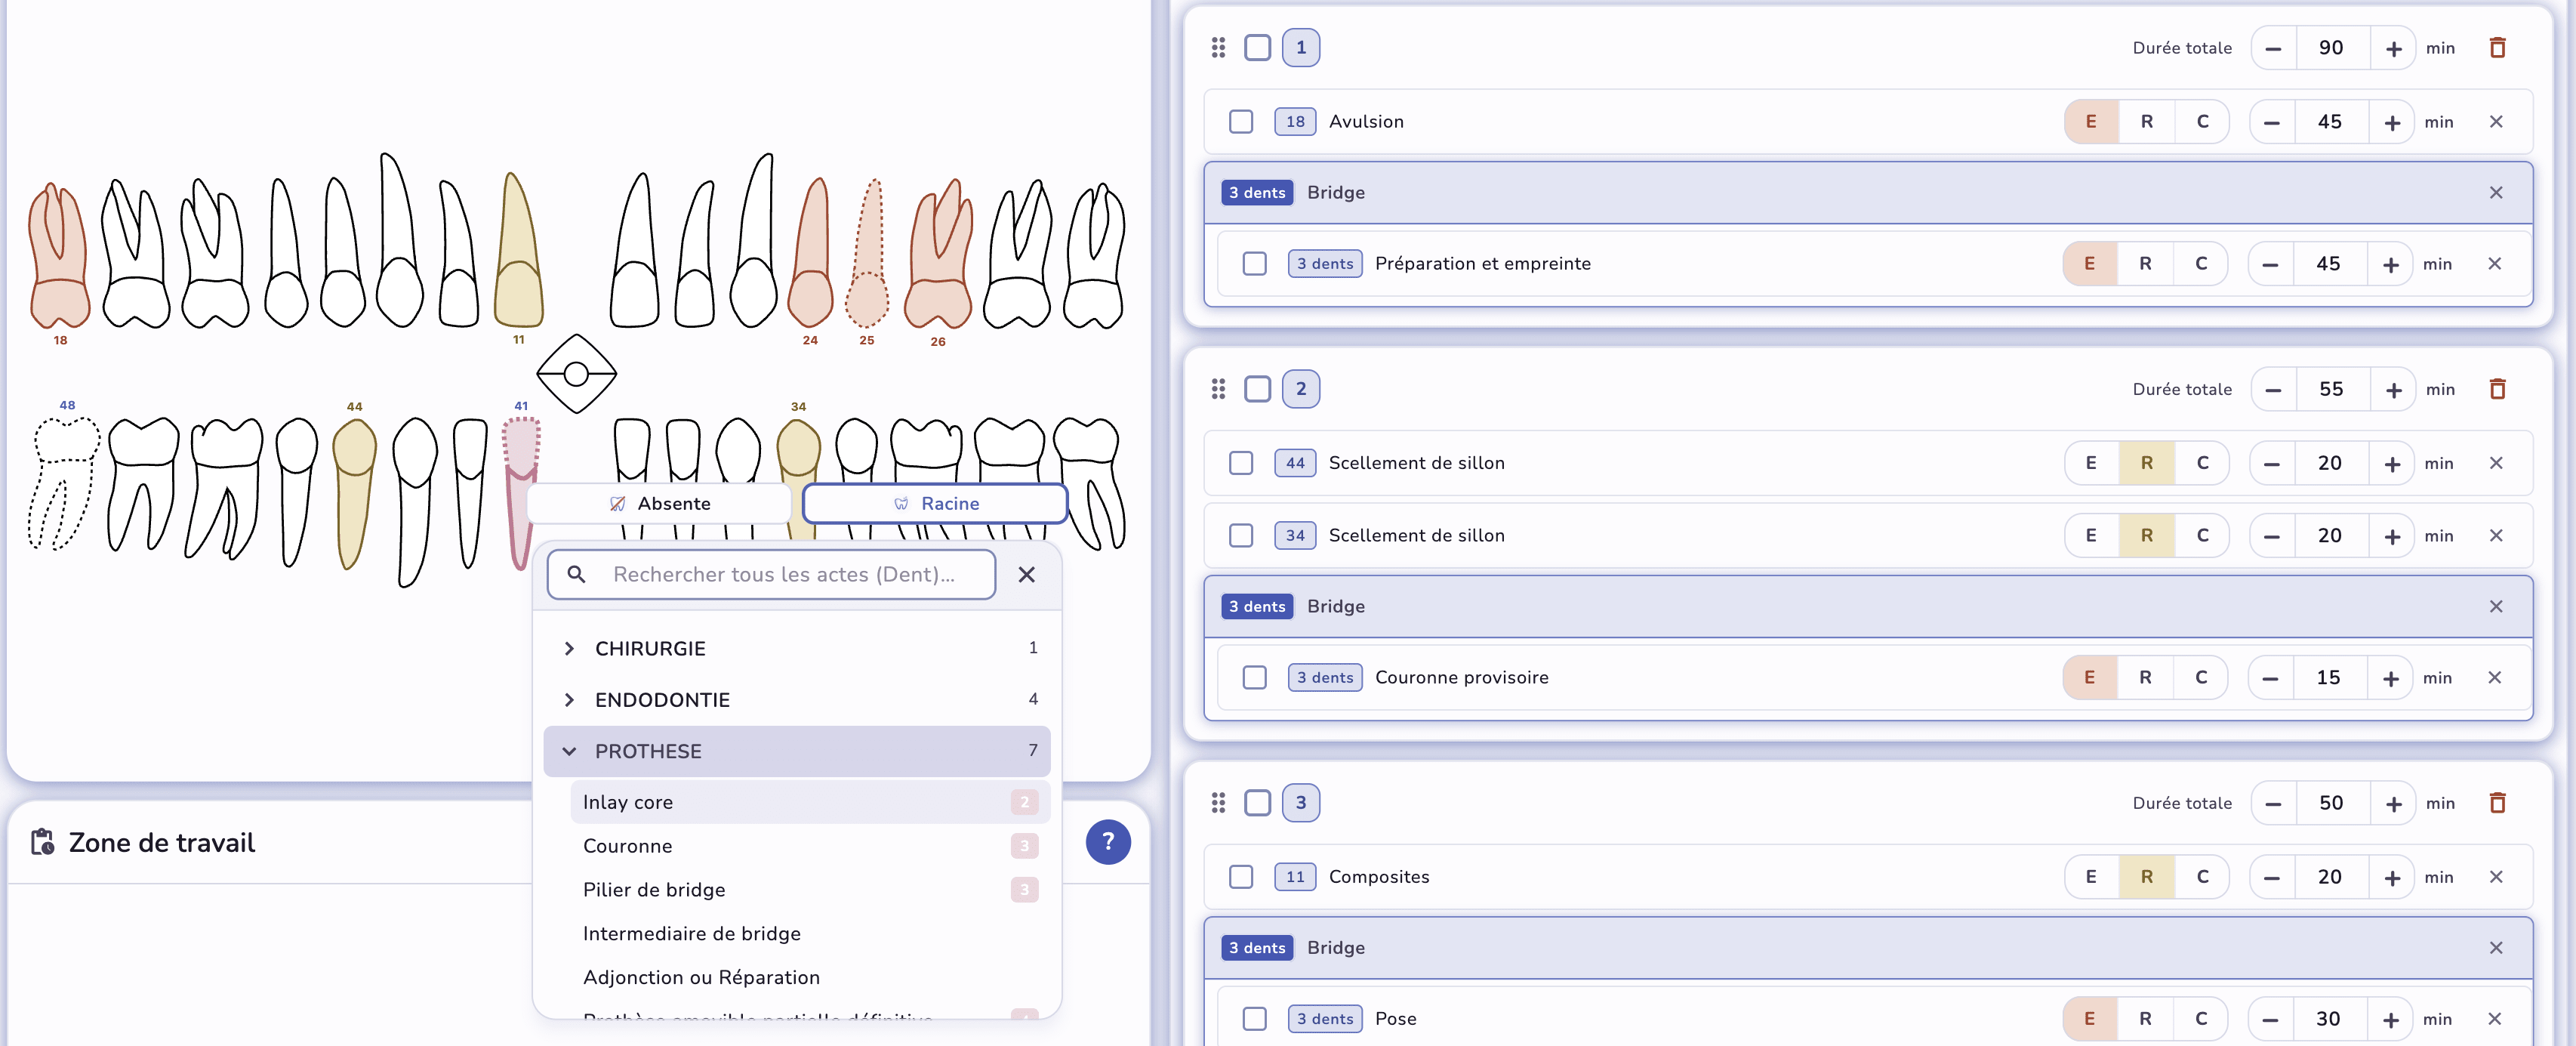Delete session 1 with trash icon

pyautogui.click(x=2497, y=48)
